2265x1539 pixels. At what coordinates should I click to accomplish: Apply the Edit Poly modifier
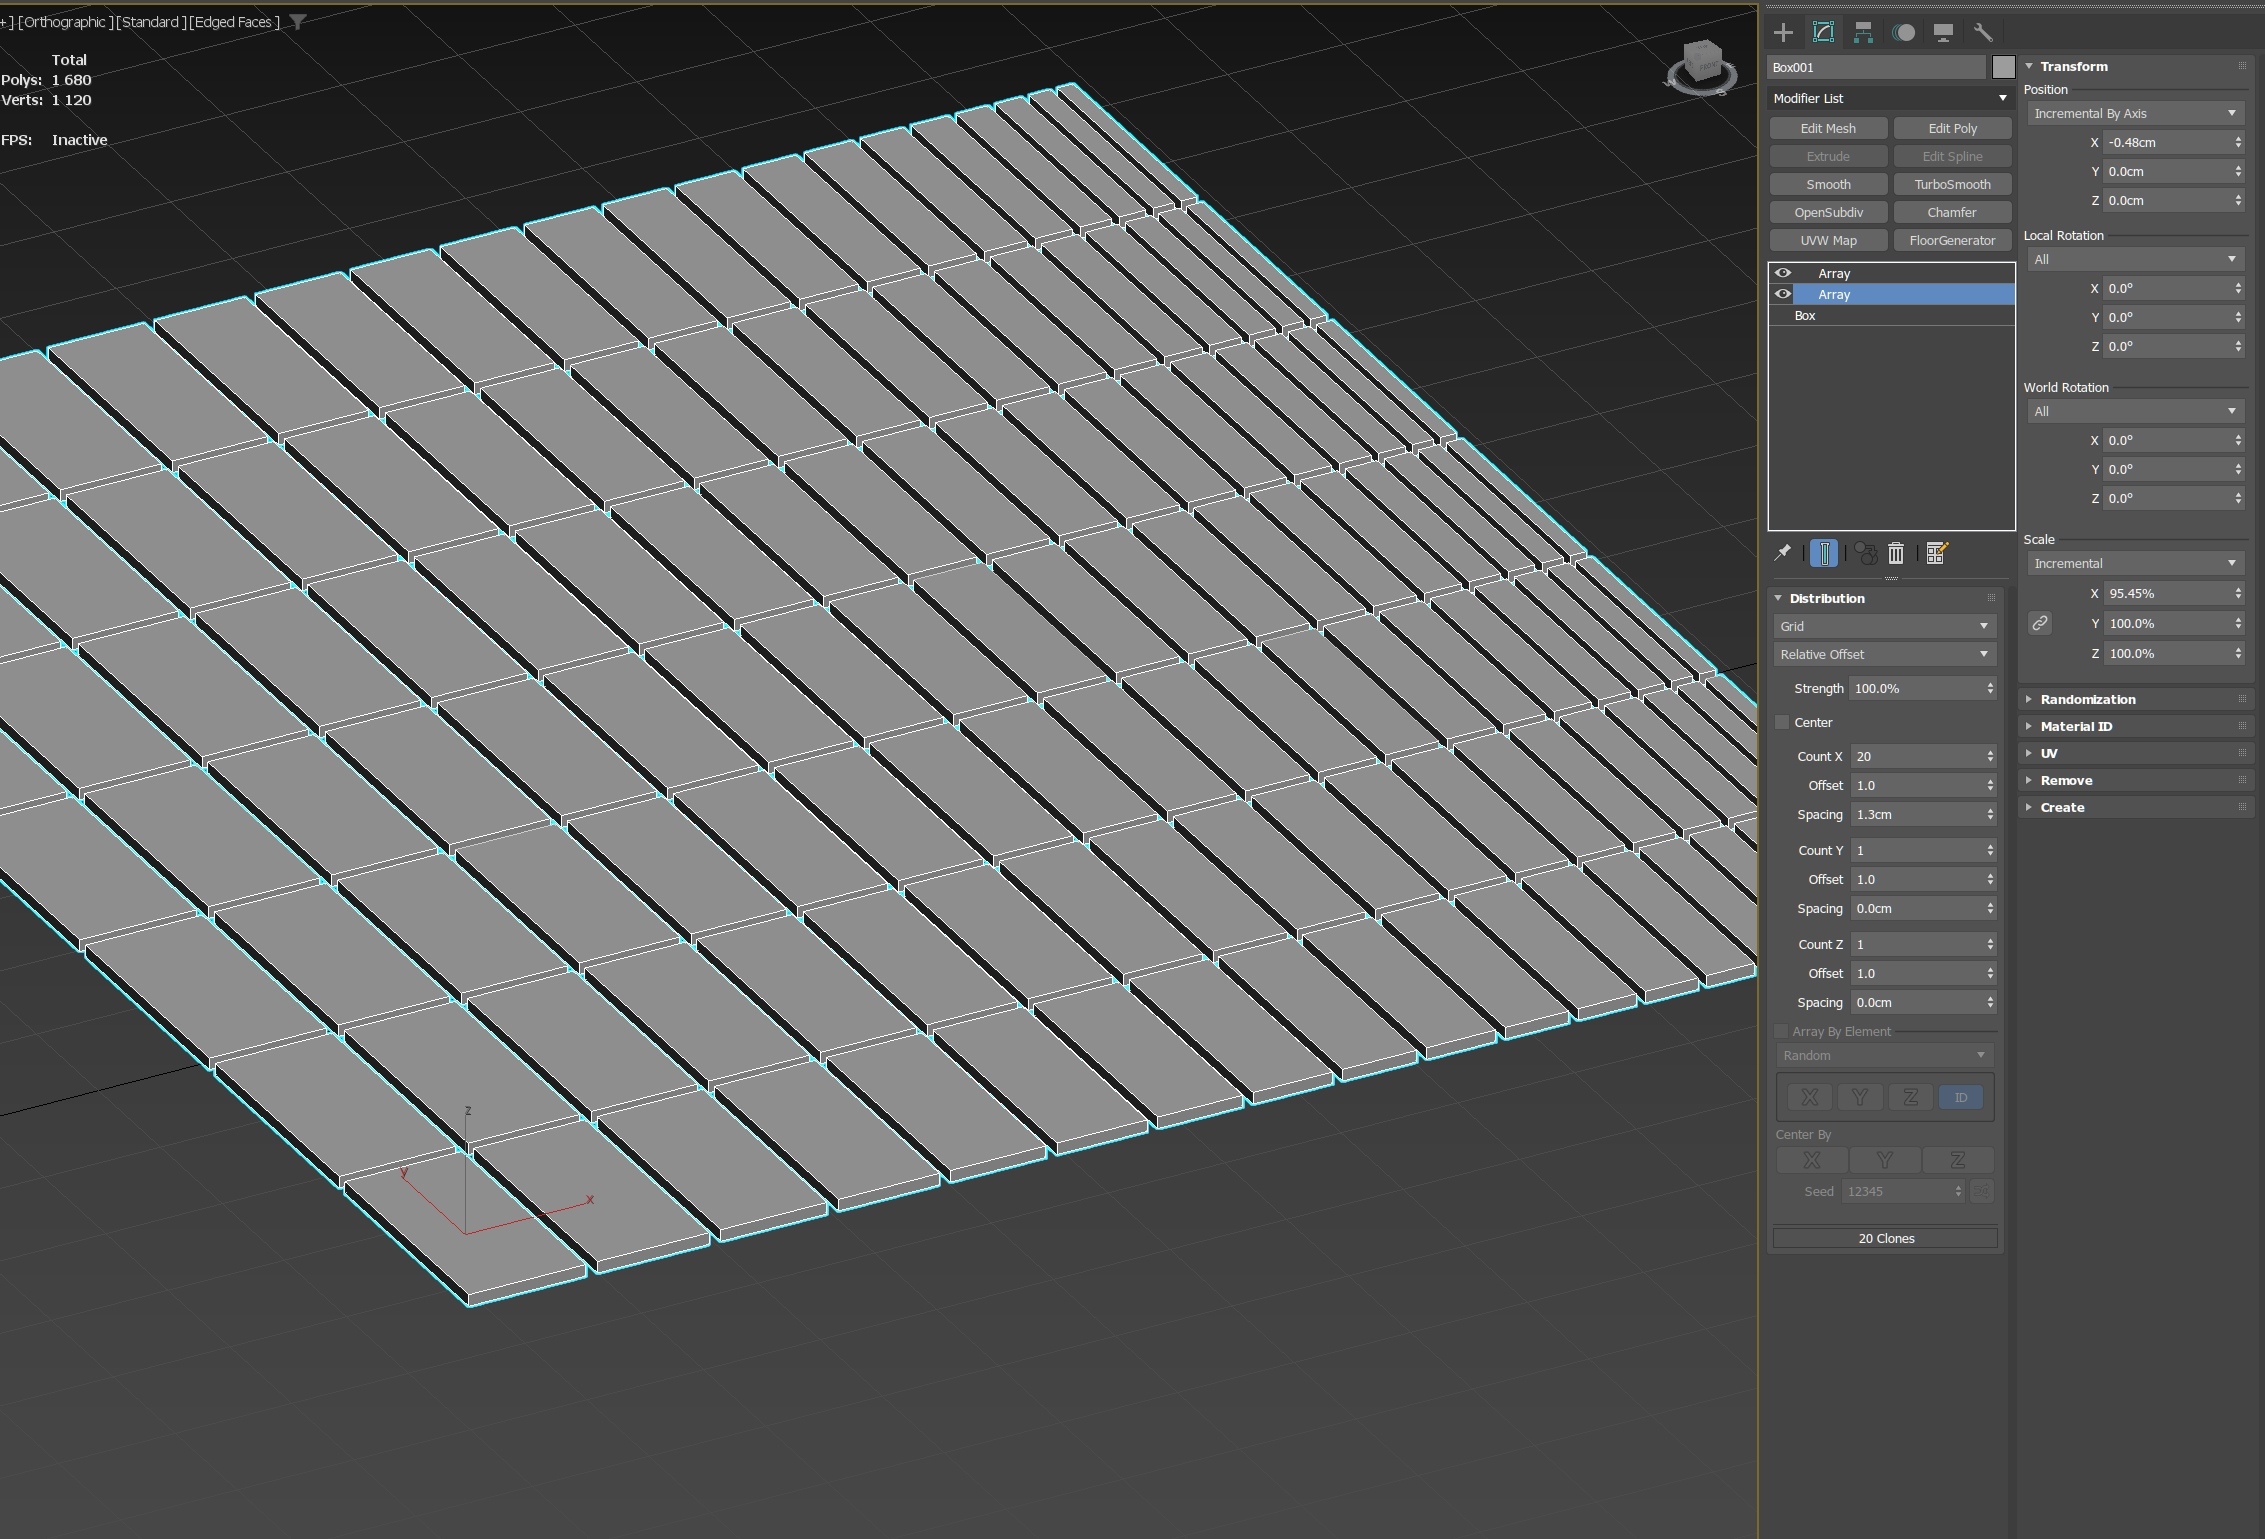tap(1952, 128)
